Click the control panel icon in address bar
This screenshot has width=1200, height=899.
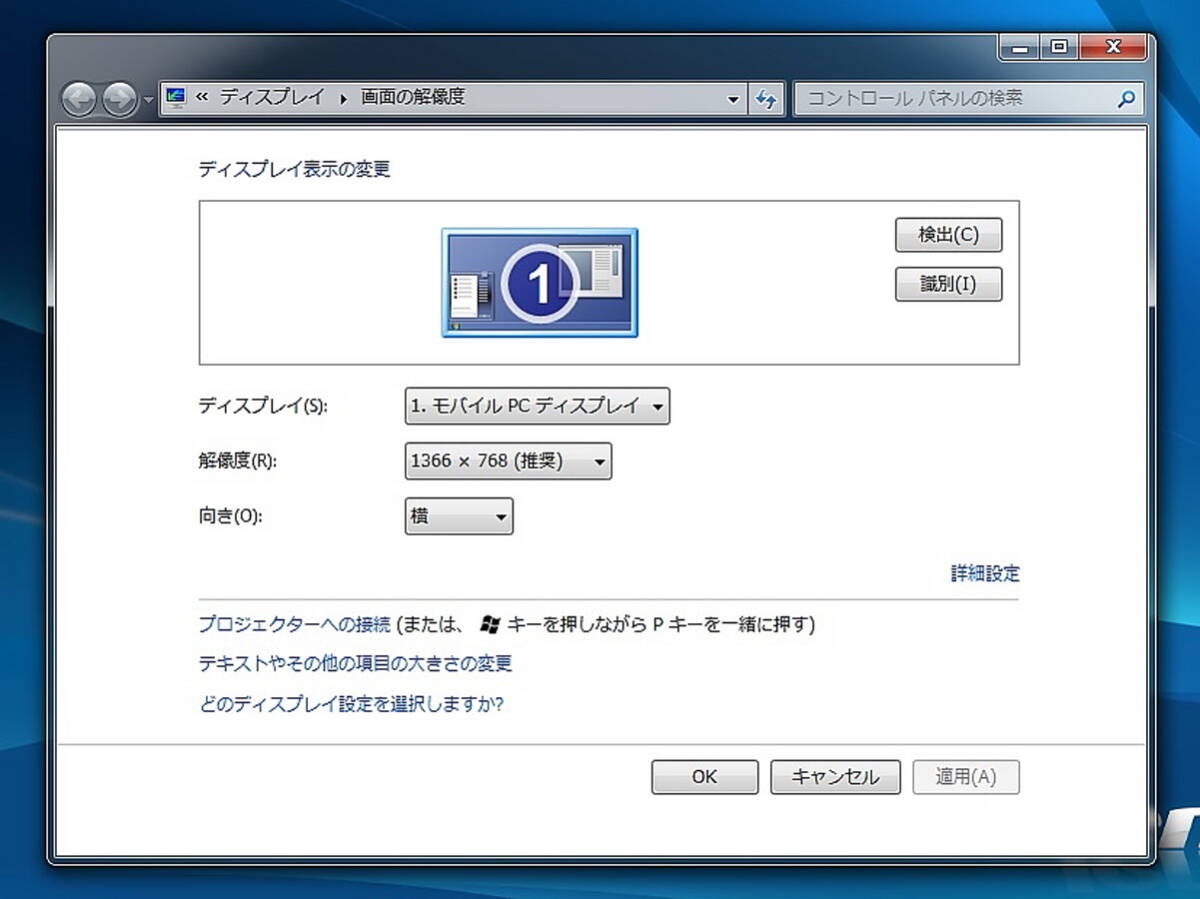tap(176, 98)
